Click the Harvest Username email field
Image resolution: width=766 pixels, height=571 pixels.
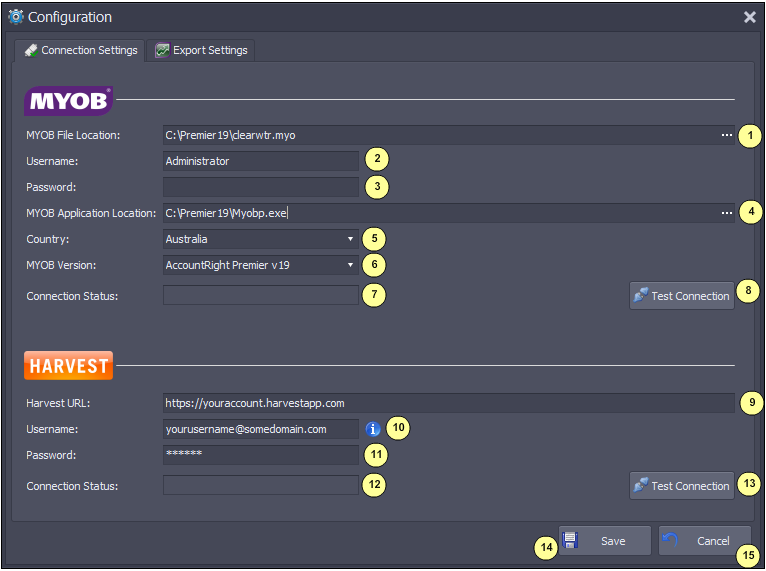point(261,429)
